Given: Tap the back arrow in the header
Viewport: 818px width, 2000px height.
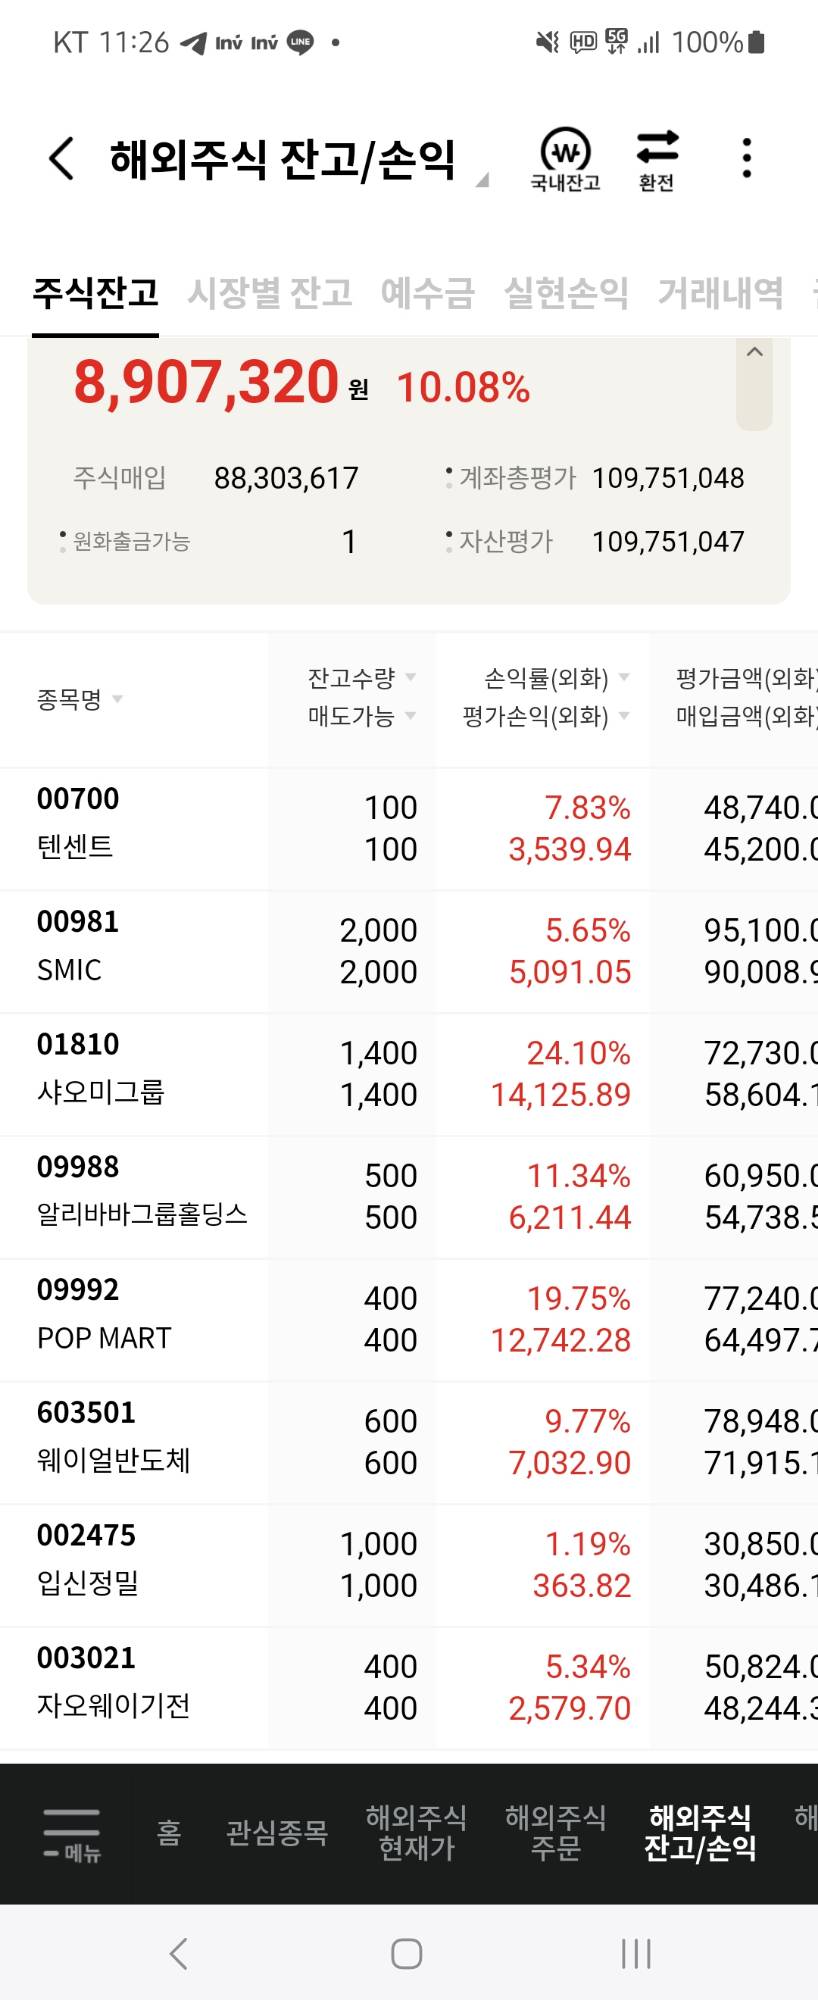Looking at the screenshot, I should pos(62,158).
